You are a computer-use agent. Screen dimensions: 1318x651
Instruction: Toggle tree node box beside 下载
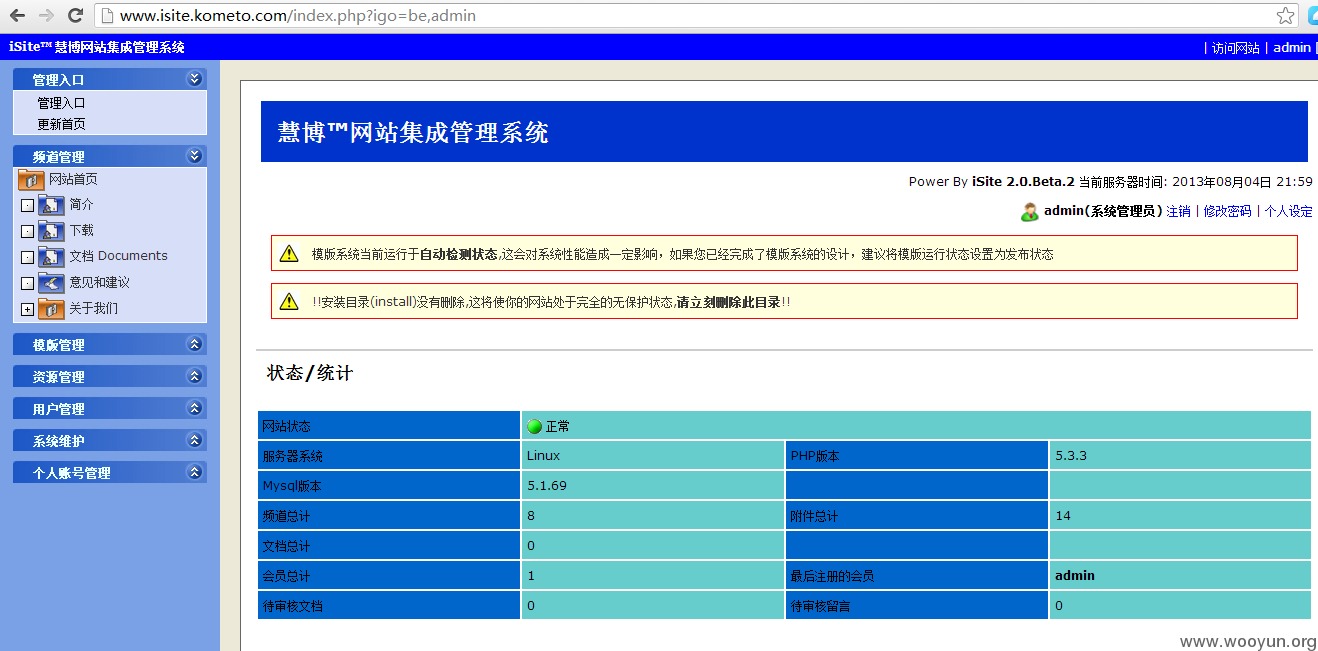[x=27, y=232]
